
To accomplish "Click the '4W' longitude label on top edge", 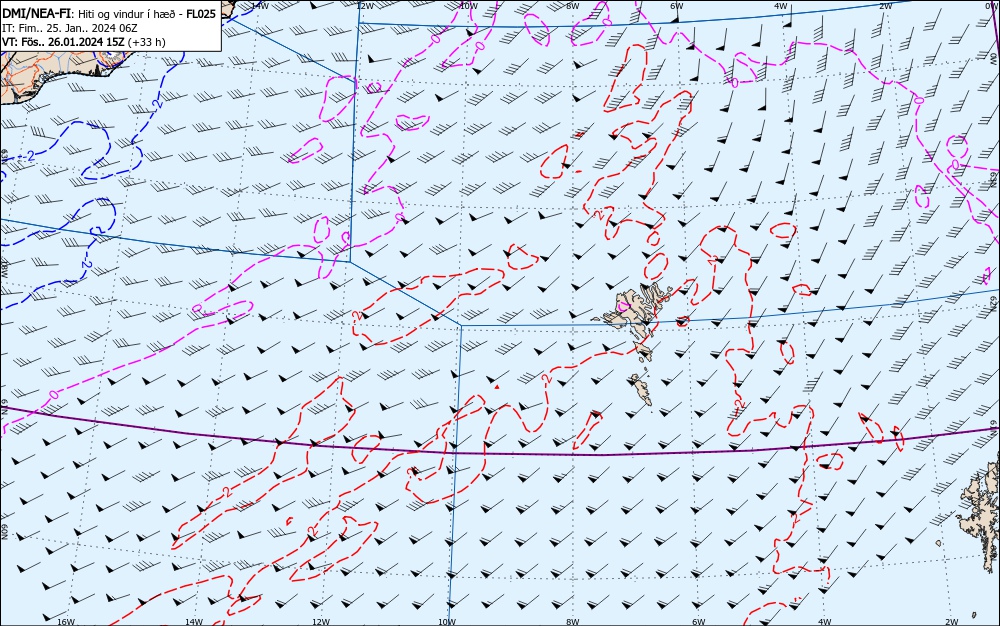I will pyautogui.click(x=781, y=6).
